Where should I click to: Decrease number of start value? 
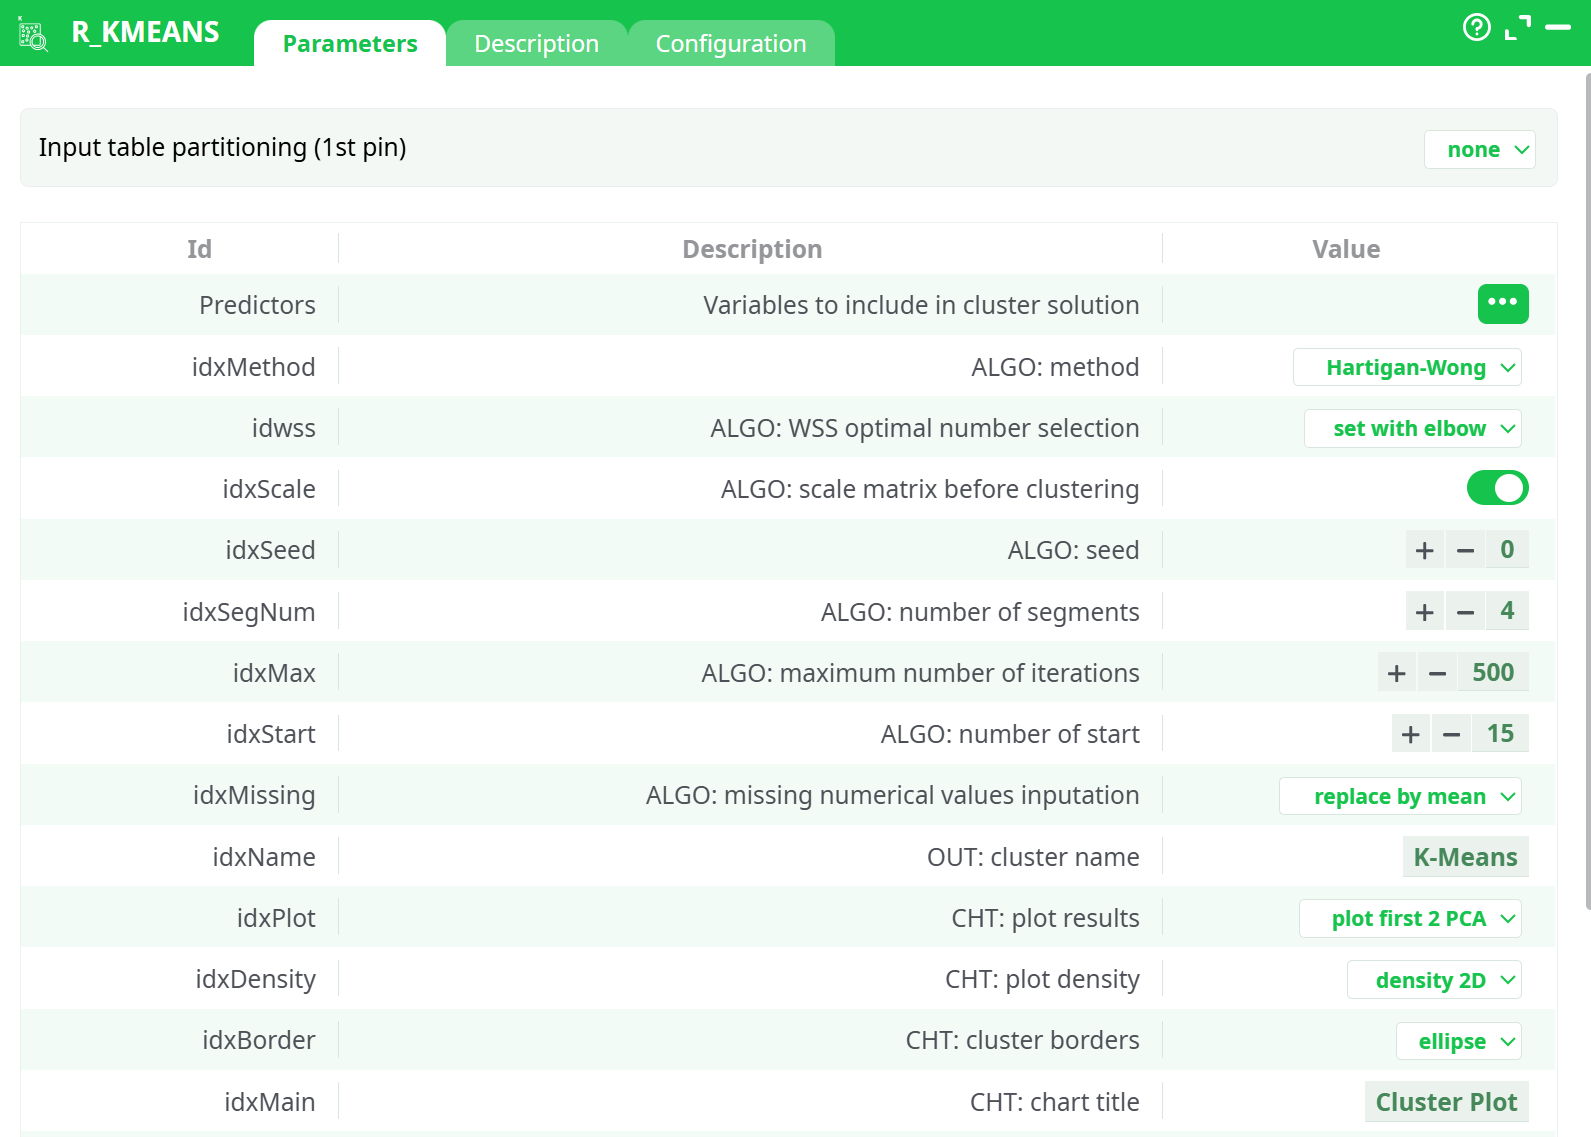tap(1451, 734)
